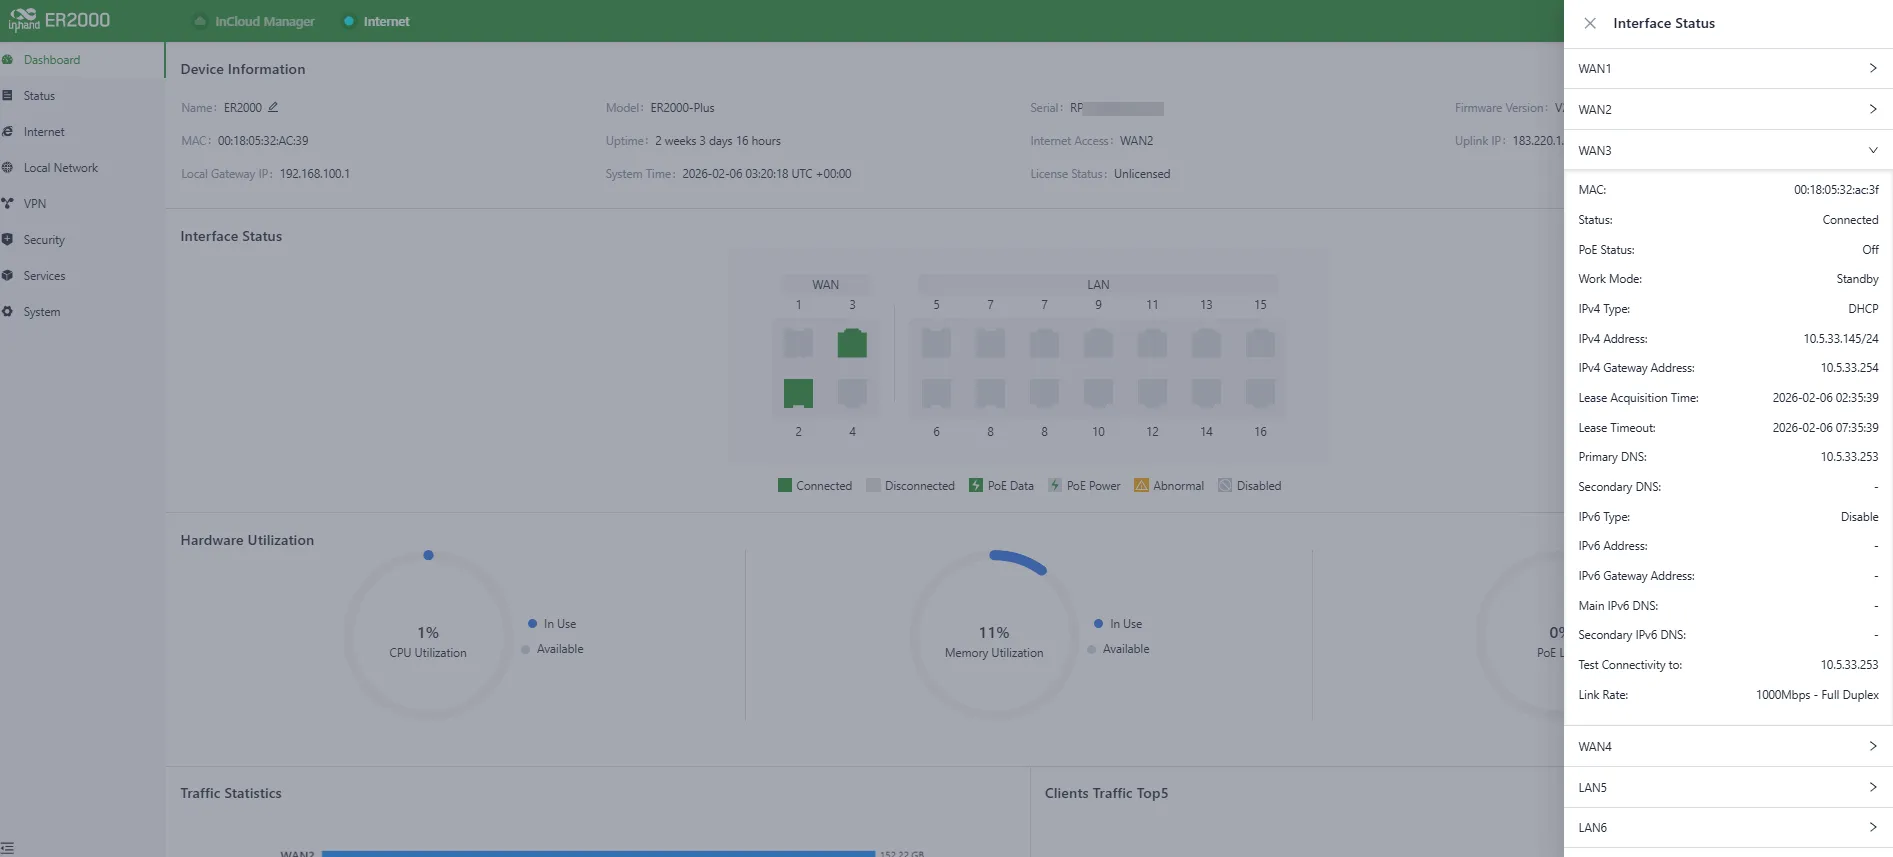The image size is (1893, 857).
Task: Click the Status sidebar icon
Action: (8, 96)
